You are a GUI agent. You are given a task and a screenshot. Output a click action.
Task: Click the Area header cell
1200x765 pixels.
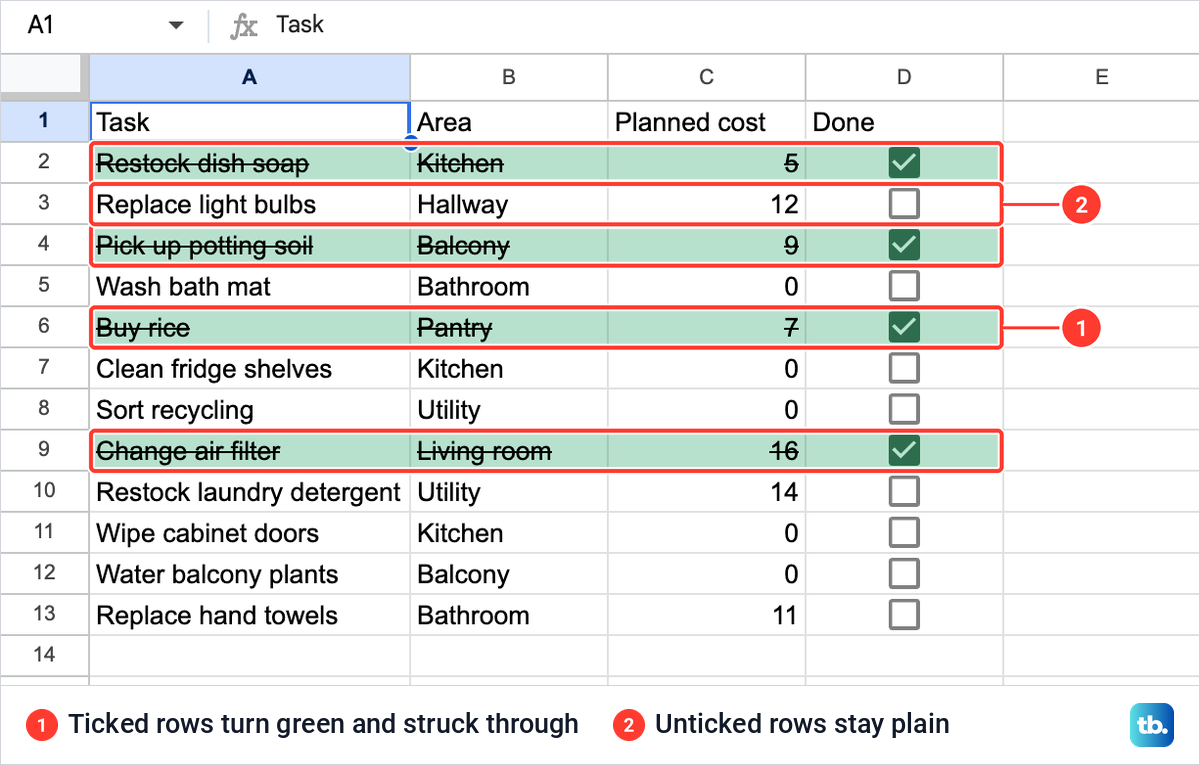(509, 122)
